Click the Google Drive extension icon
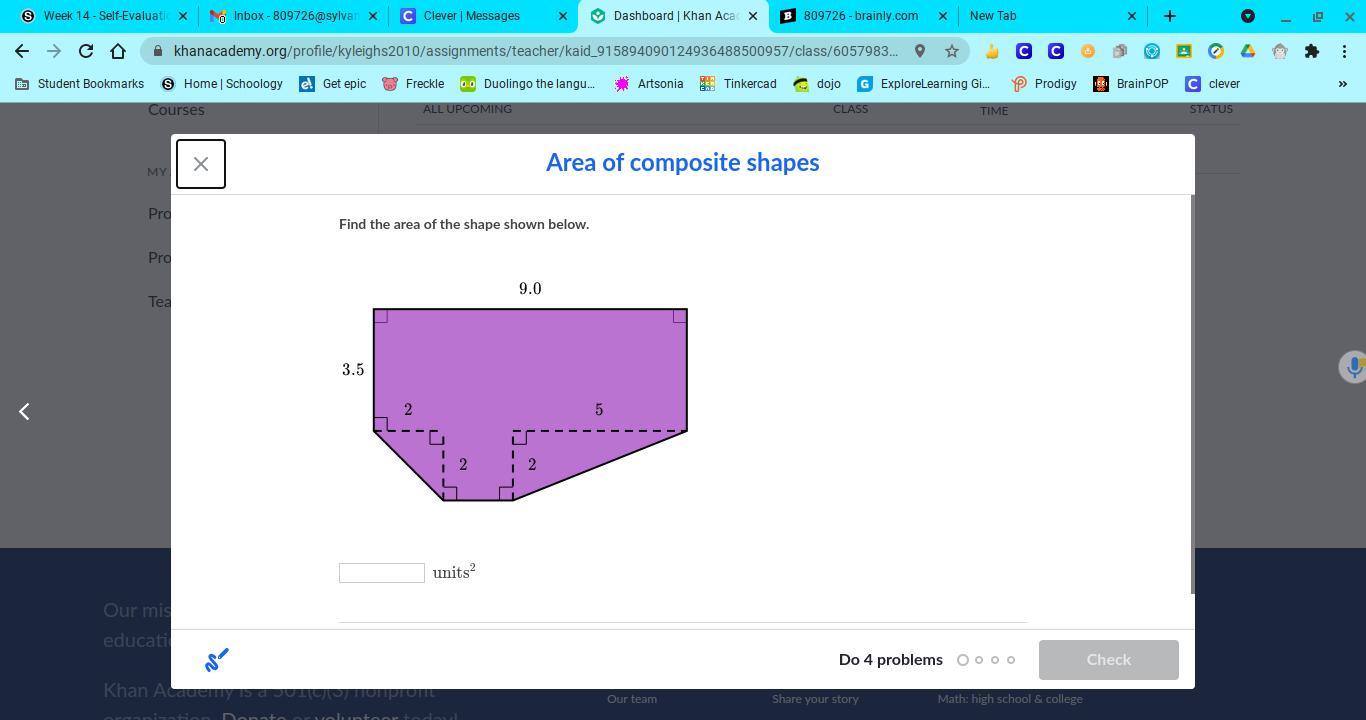The height and width of the screenshot is (720, 1366). click(x=1248, y=51)
